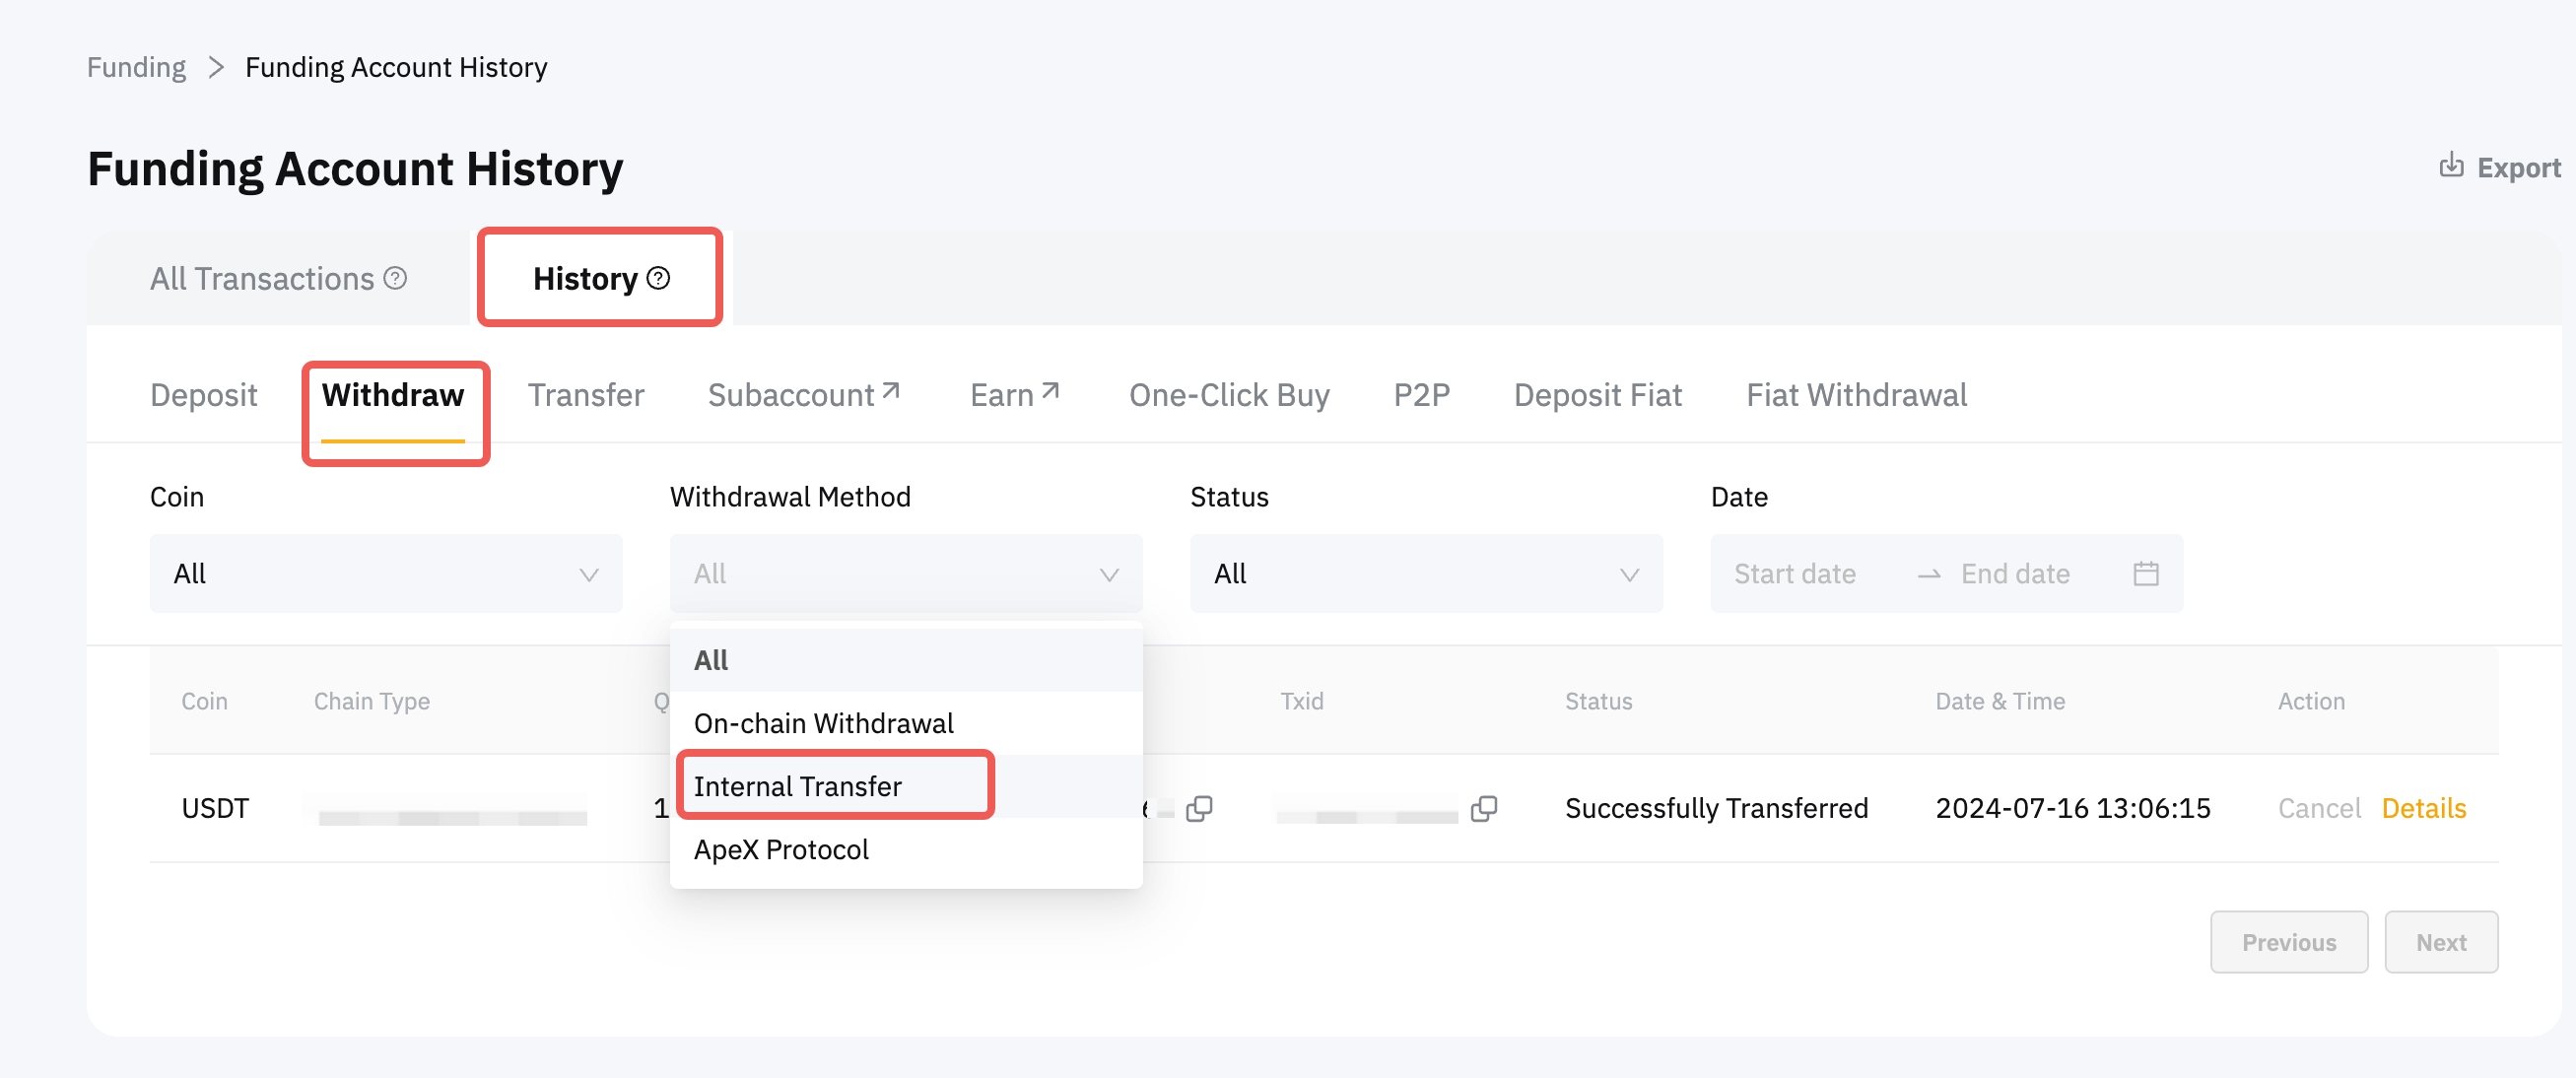Choose On-chain Withdrawal option
The height and width of the screenshot is (1078, 2576).
click(823, 723)
